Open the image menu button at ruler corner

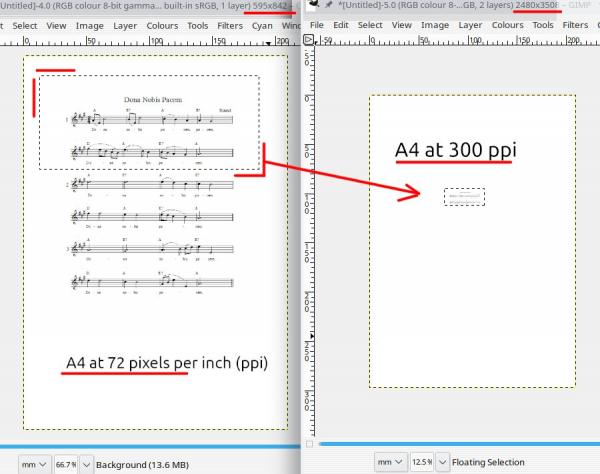(308, 39)
